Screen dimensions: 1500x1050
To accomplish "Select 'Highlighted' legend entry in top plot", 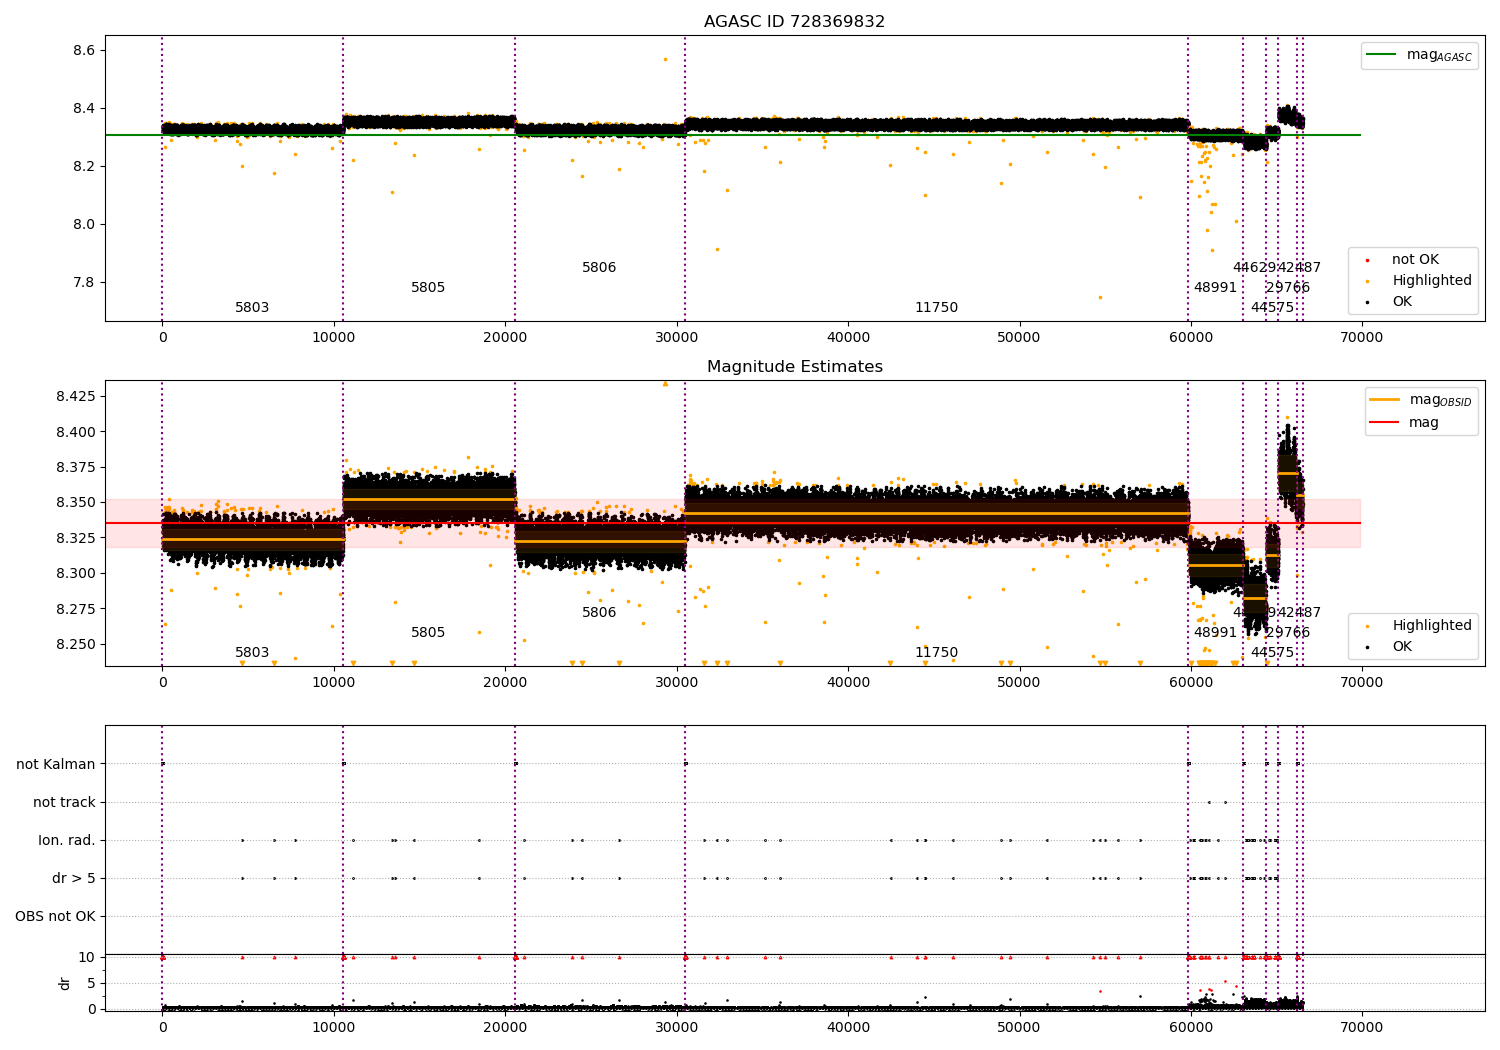I will (1432, 281).
